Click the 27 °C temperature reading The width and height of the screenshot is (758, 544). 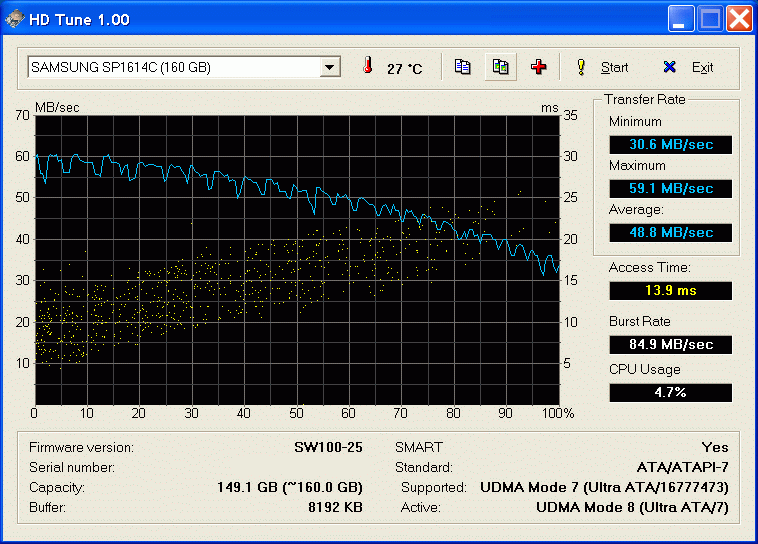[x=404, y=69]
